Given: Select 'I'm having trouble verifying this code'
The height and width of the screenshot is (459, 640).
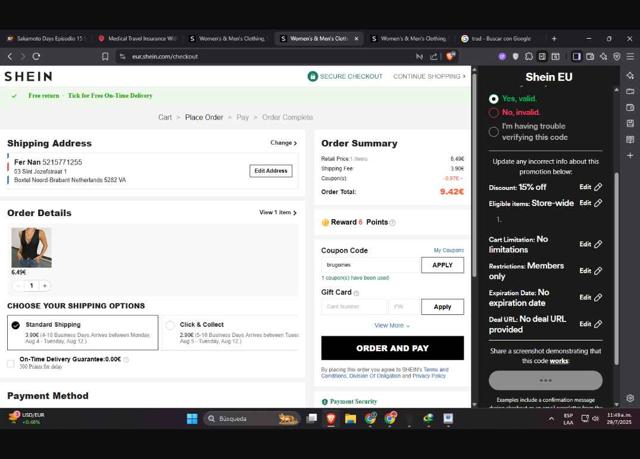Looking at the screenshot, I should pos(493,132).
